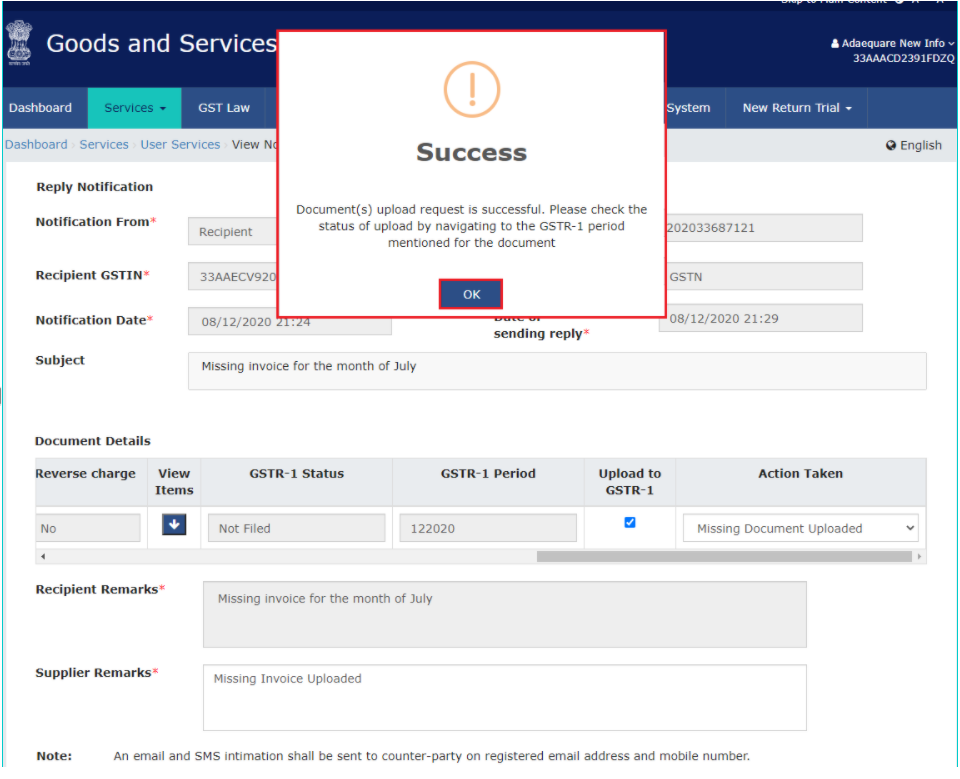Click into the Supplier Remarks text box
This screenshot has width=960, height=779.
(504, 698)
